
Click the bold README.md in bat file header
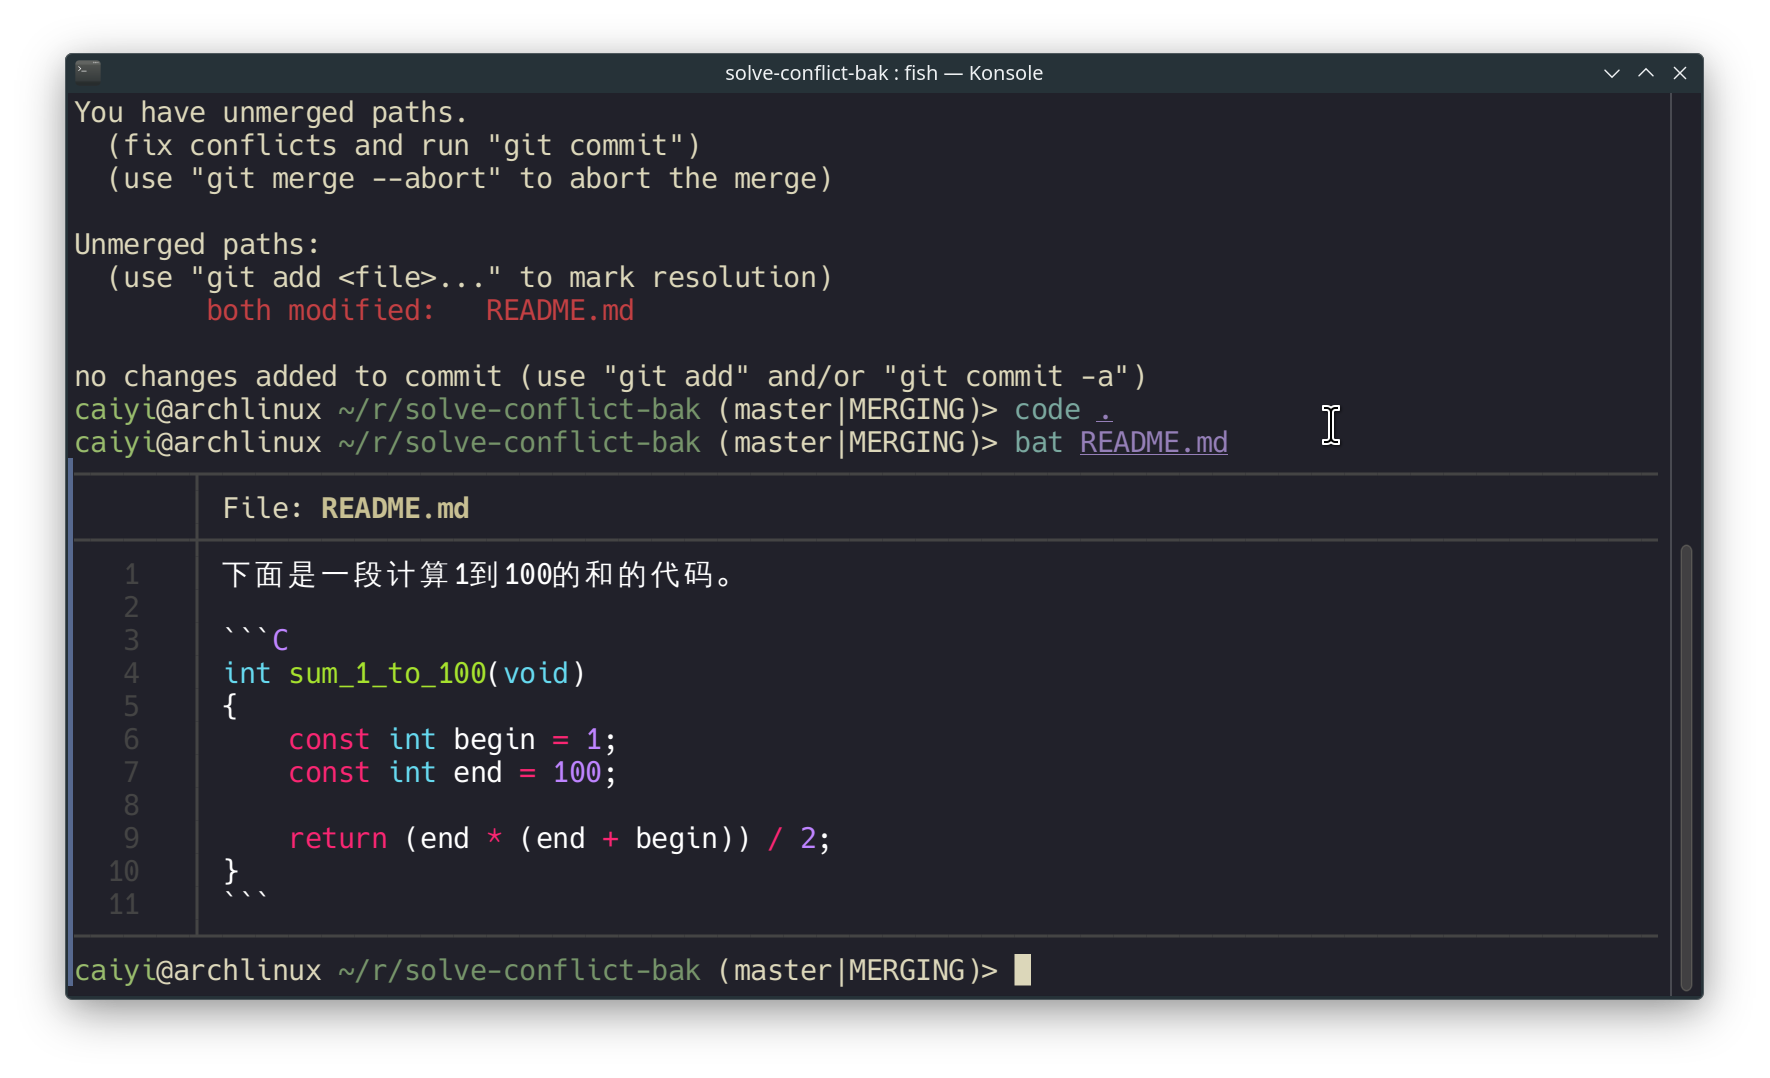tap(395, 509)
